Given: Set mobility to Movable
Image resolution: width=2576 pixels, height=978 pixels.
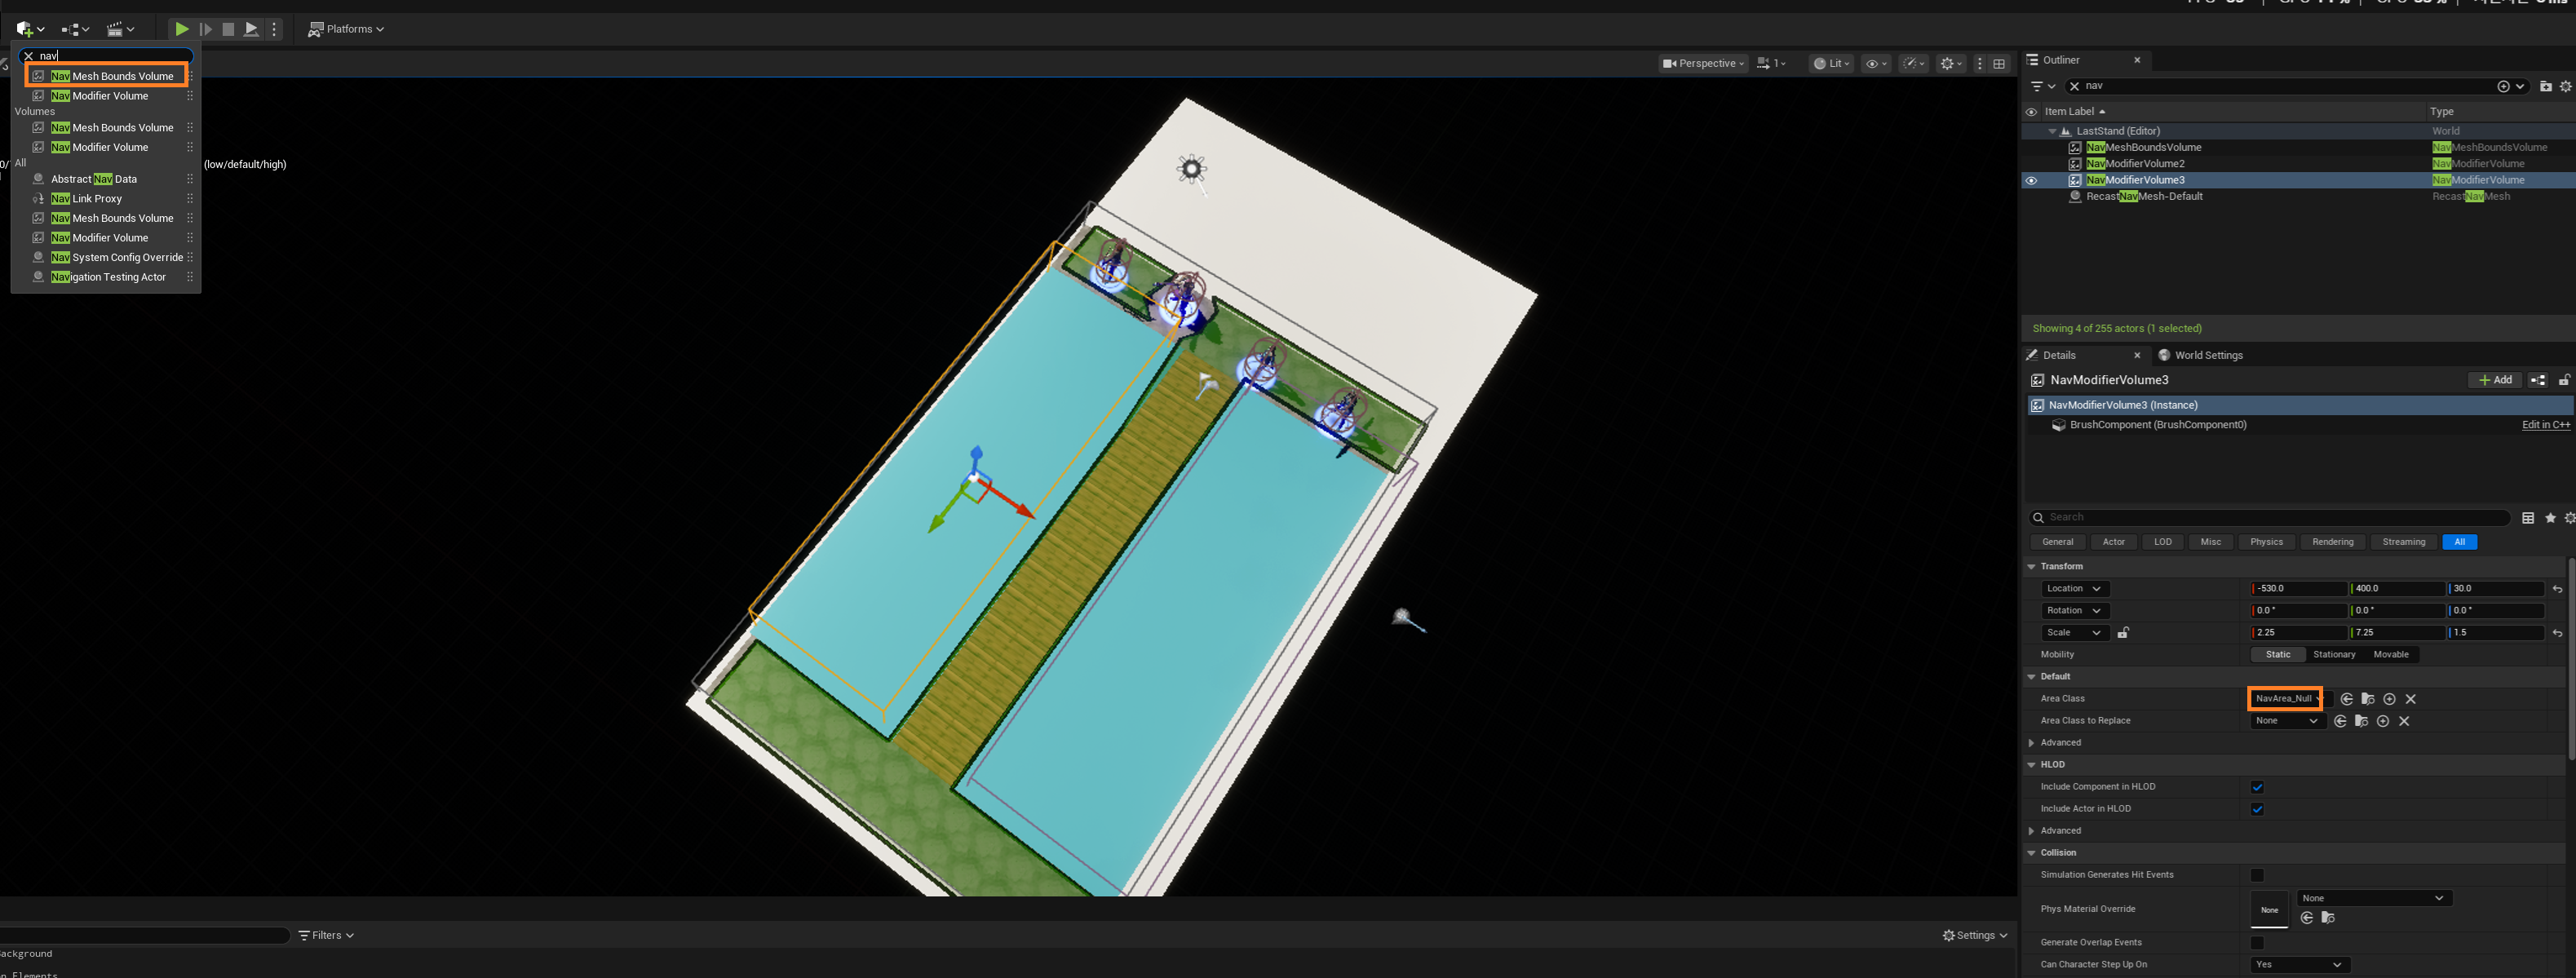Looking at the screenshot, I should [x=2390, y=655].
